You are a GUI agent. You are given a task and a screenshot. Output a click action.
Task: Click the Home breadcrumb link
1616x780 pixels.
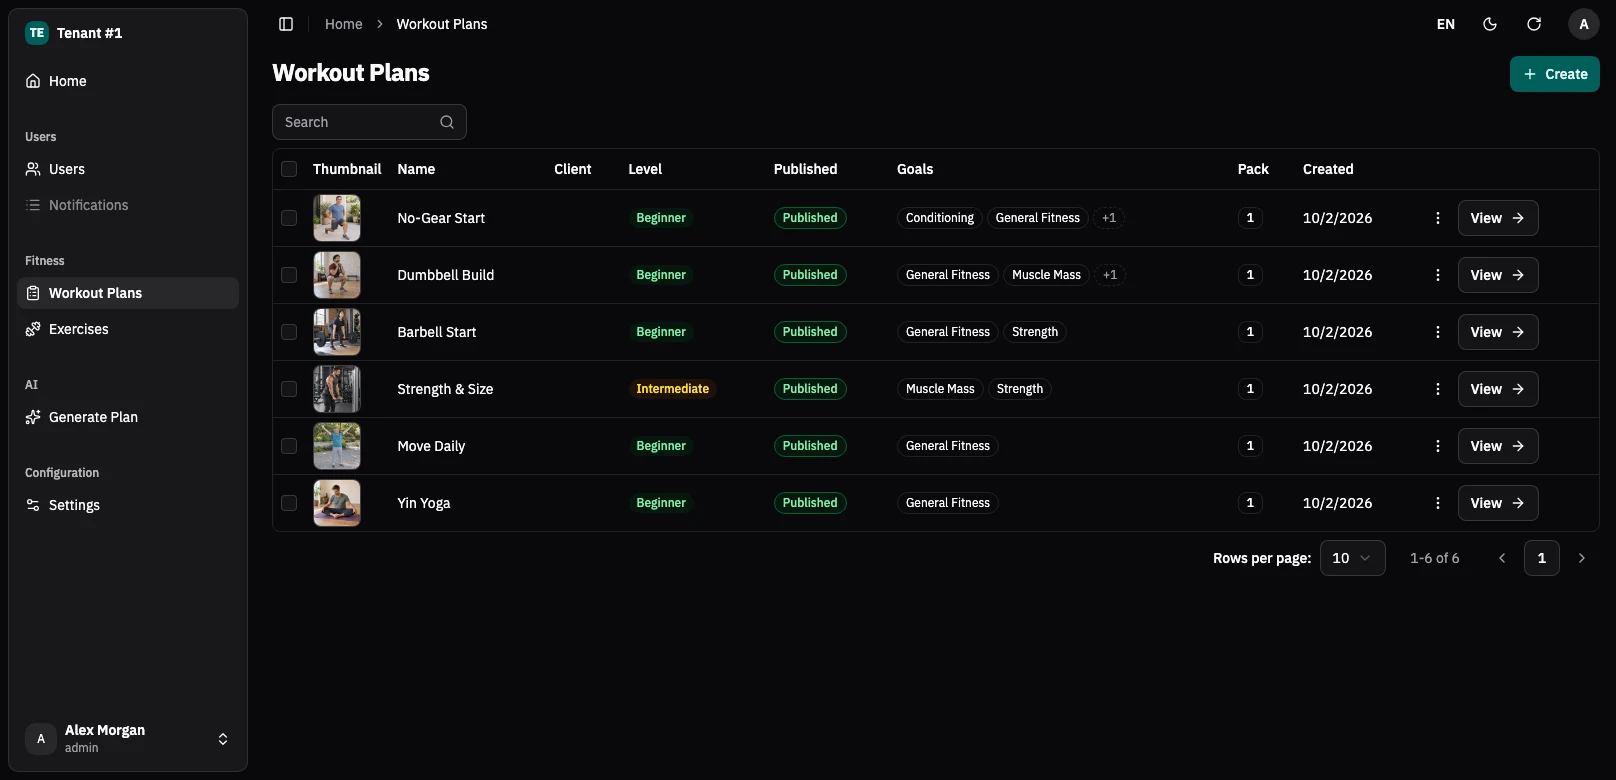click(x=344, y=24)
